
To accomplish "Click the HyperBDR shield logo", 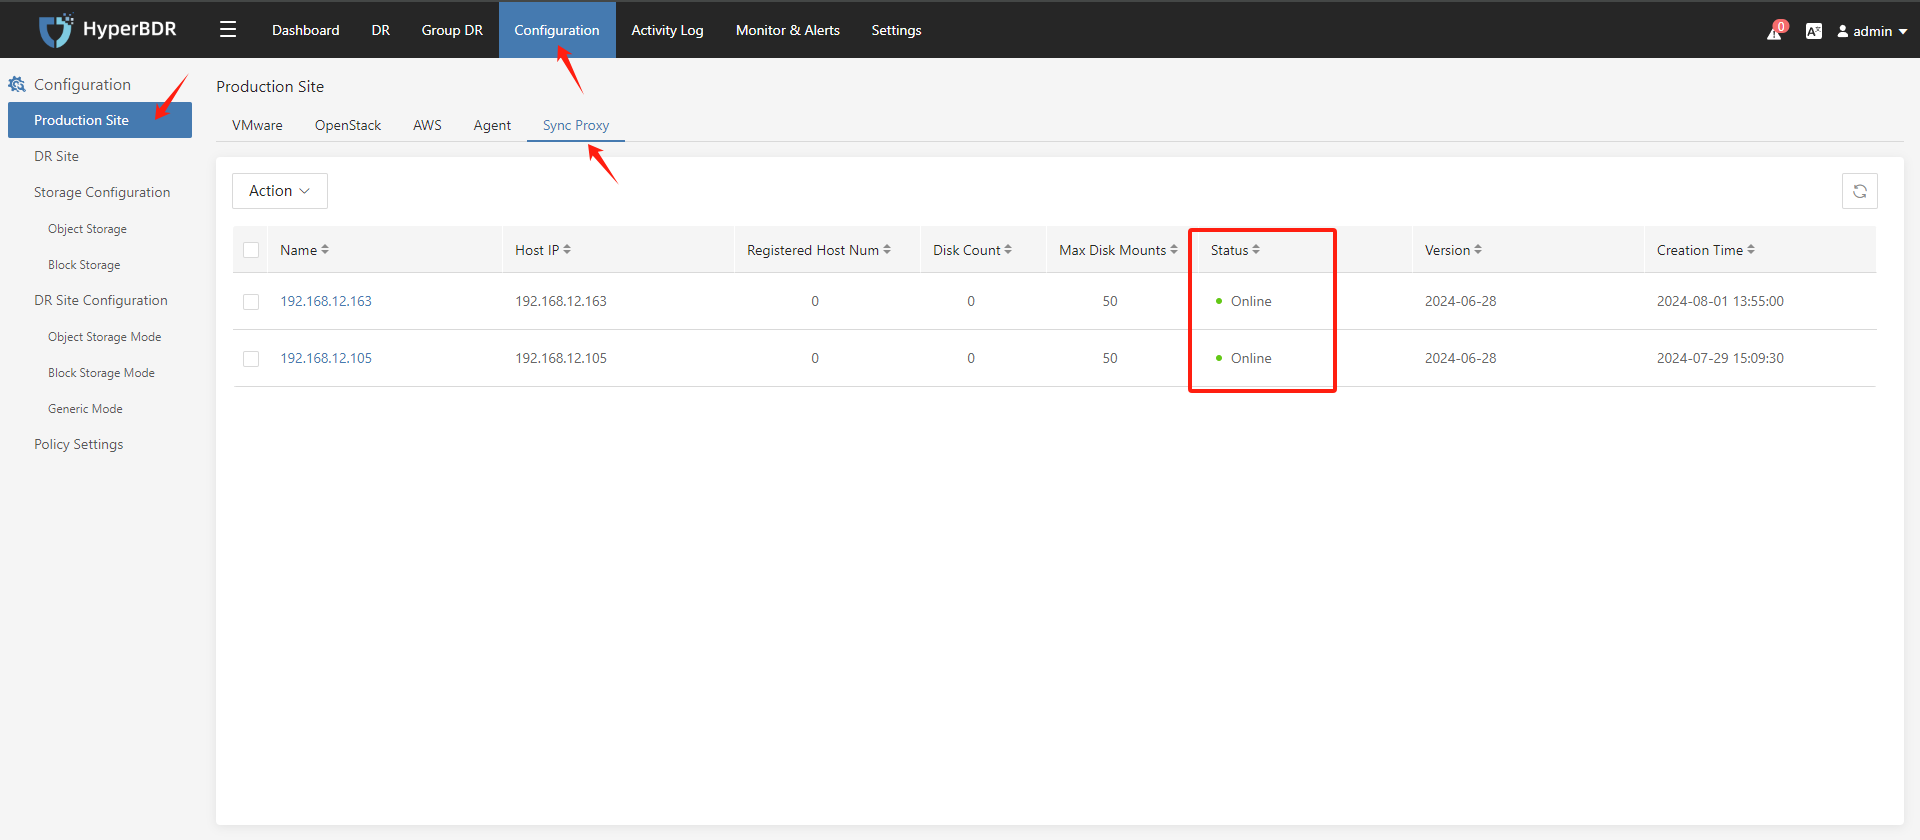I will (55, 30).
